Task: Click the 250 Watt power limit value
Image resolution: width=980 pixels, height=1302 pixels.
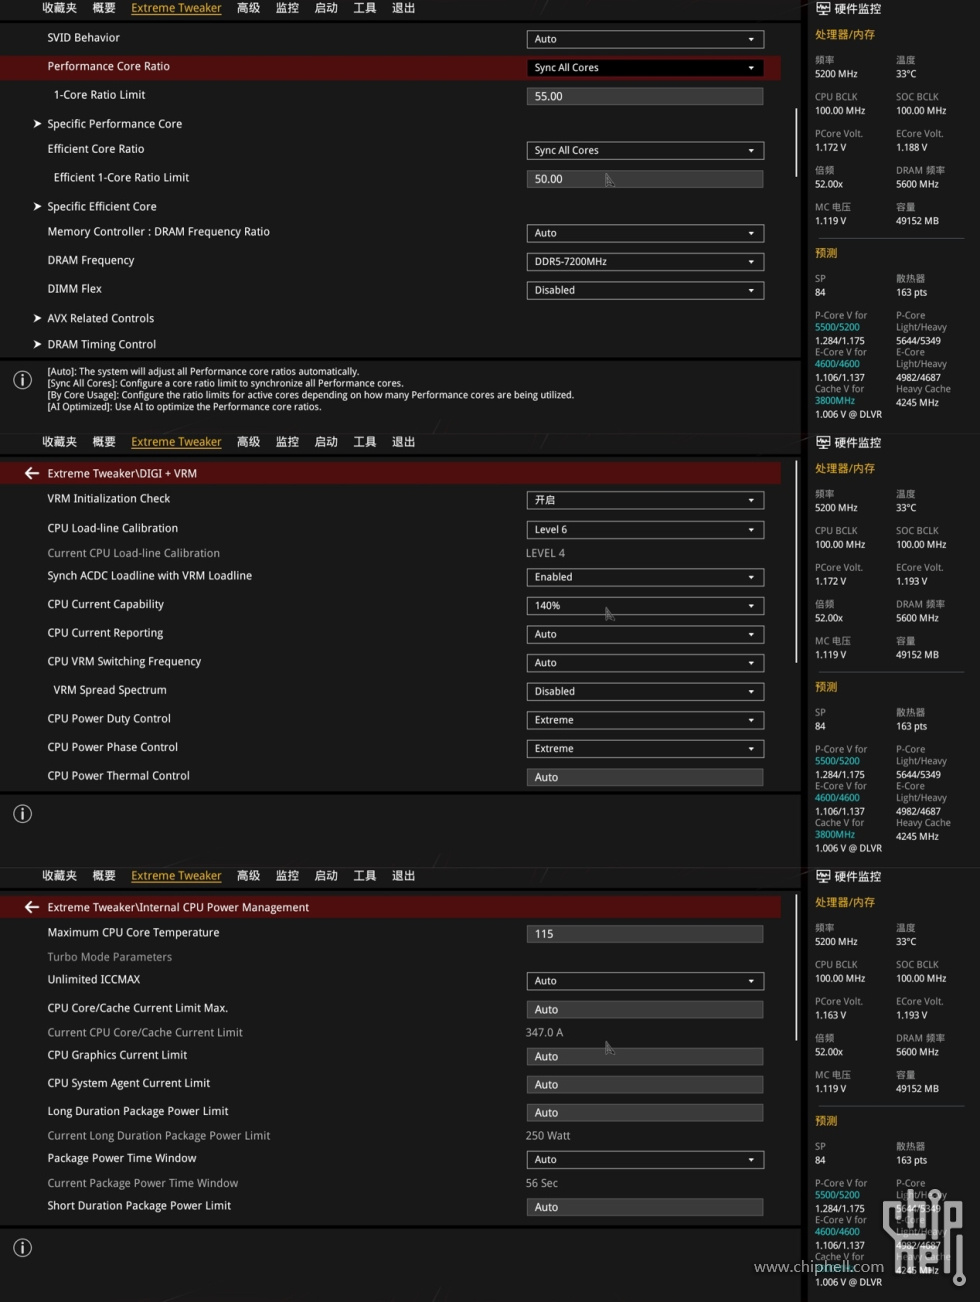Action: pos(548,1136)
